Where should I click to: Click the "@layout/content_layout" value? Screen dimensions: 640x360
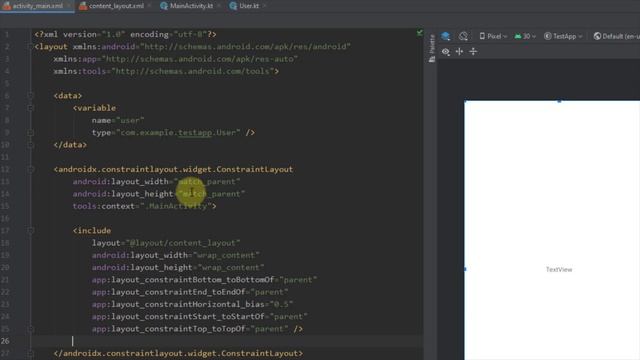coord(183,243)
